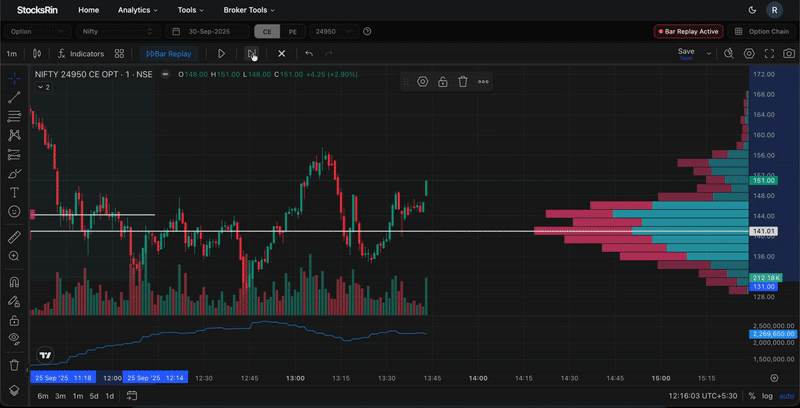Expand the 24950 strike price dropdown

334,32
